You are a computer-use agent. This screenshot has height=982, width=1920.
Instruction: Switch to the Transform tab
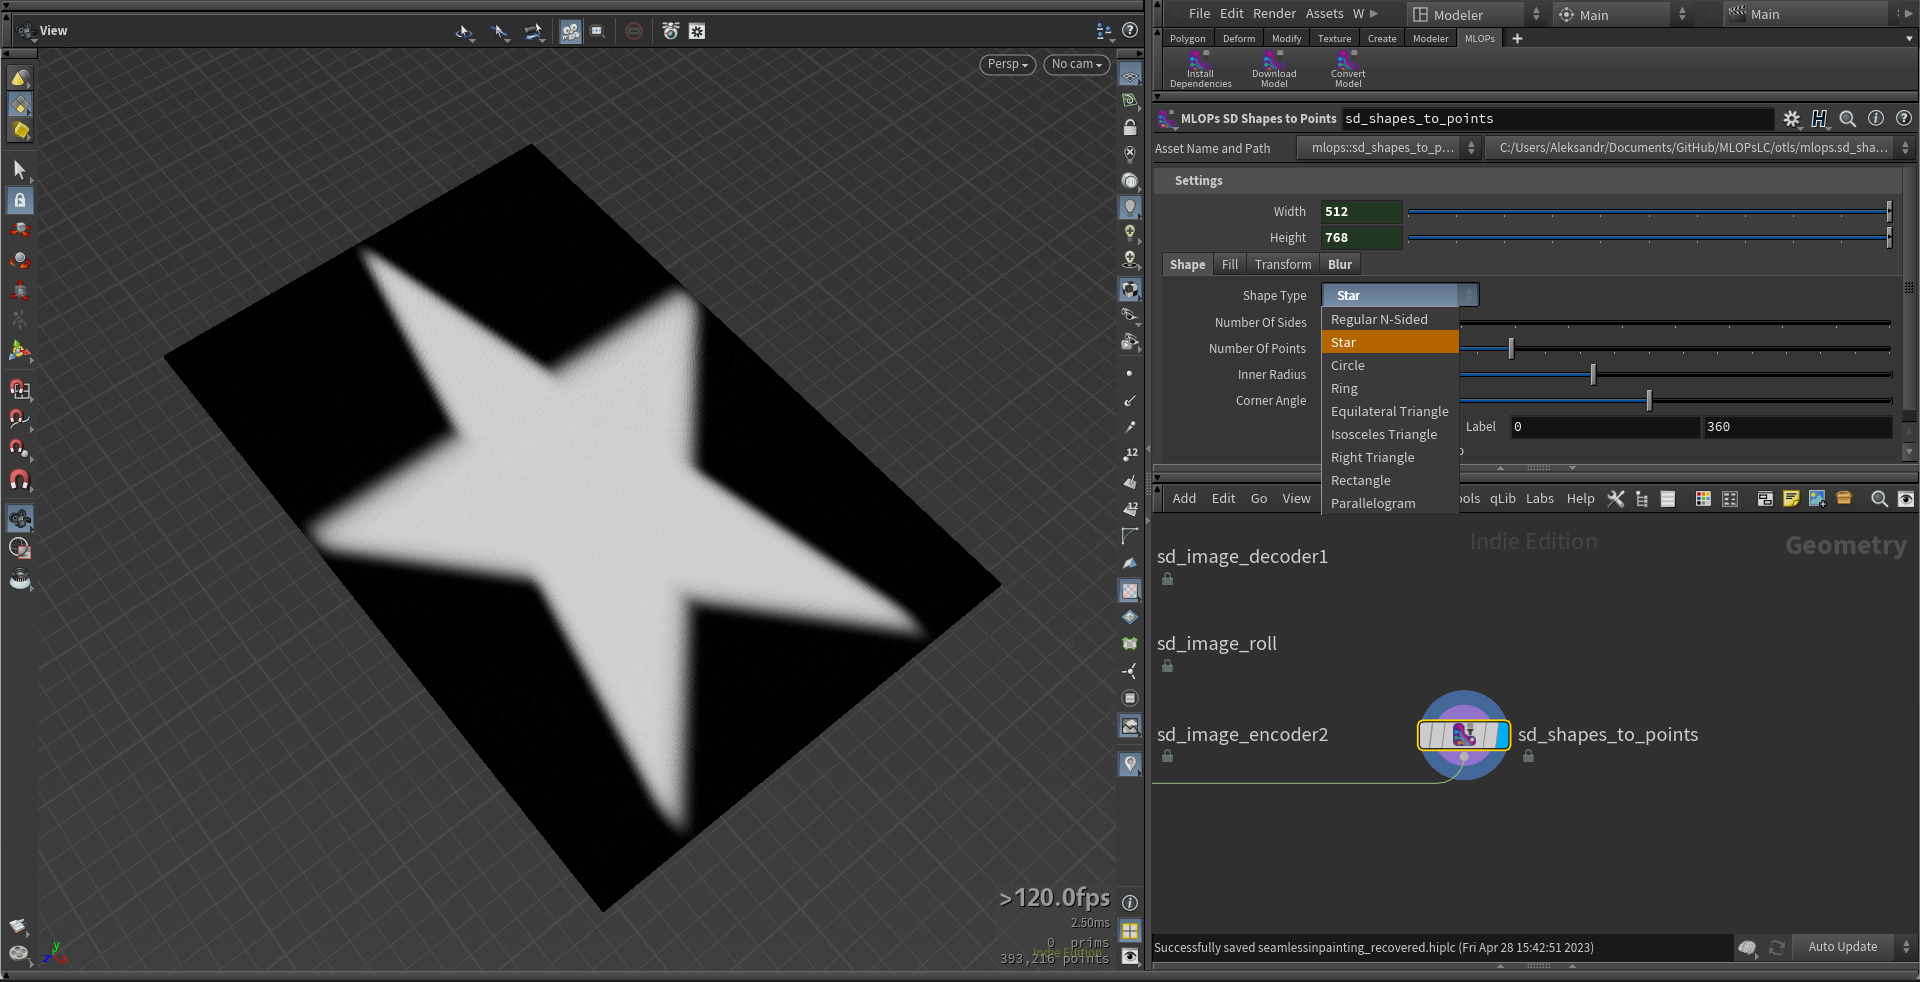click(x=1283, y=265)
